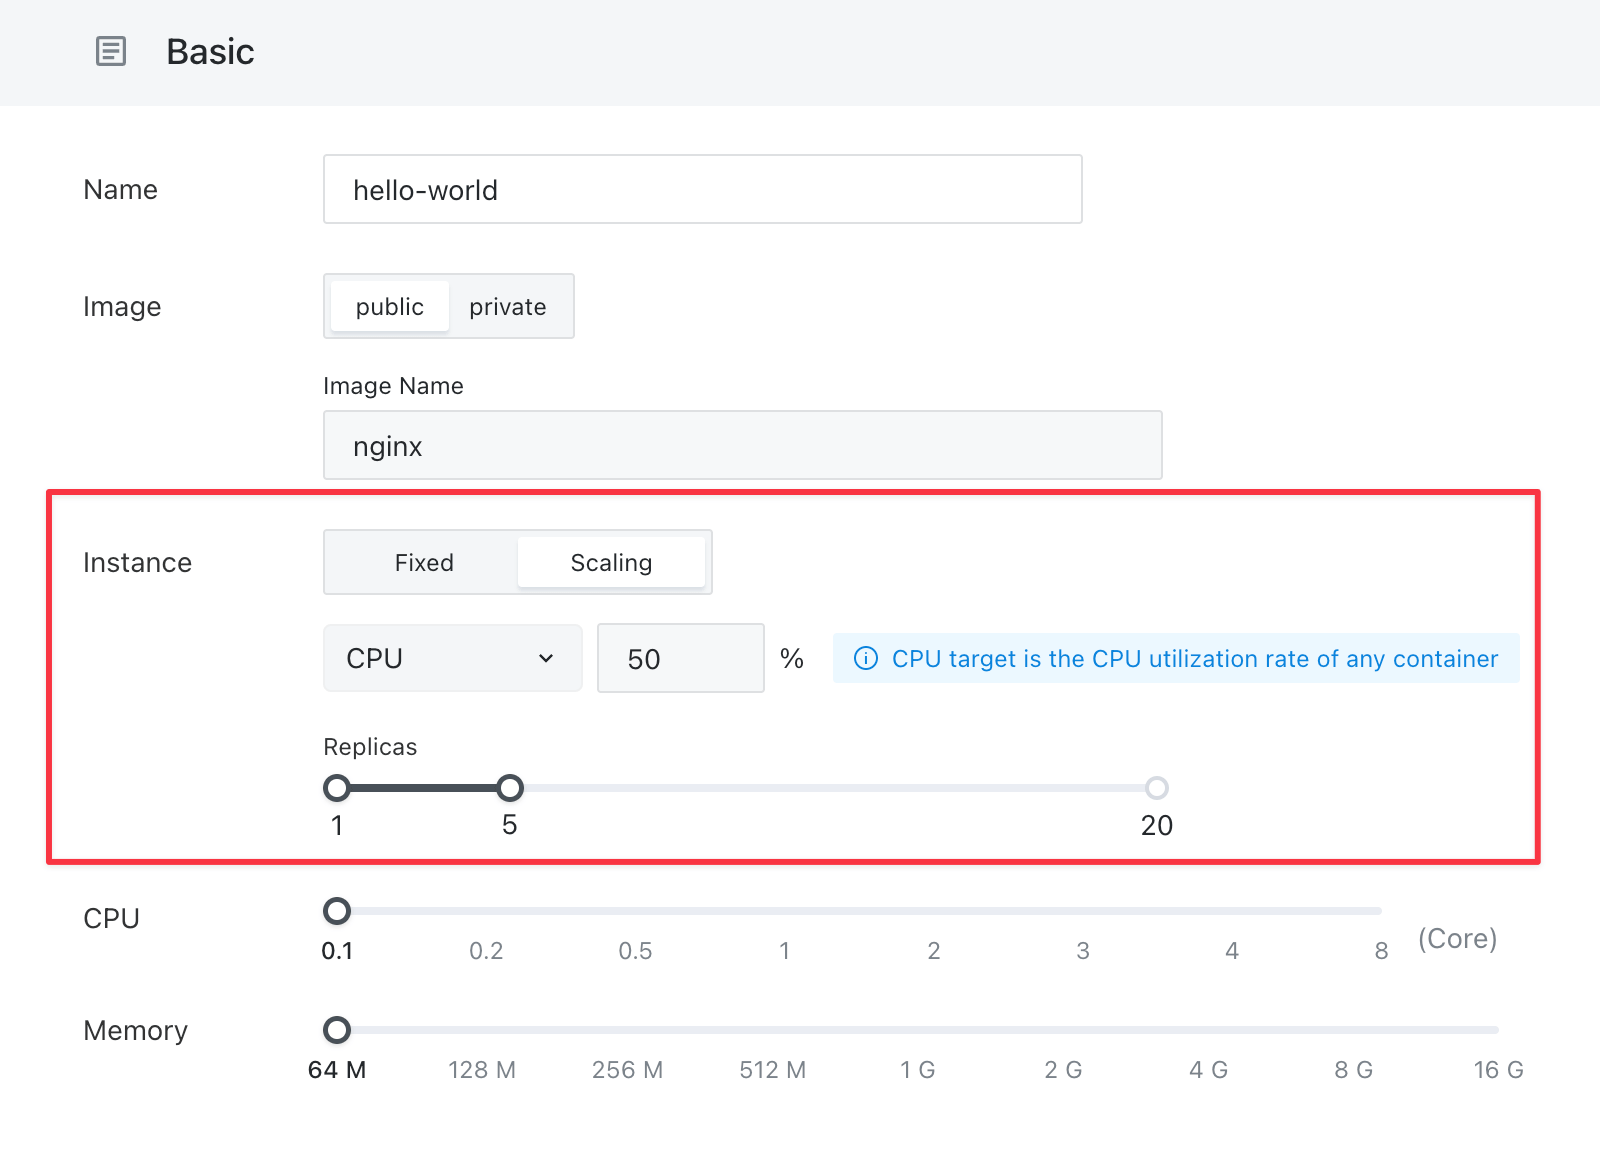Switch instance mode to Fixed
This screenshot has width=1600, height=1150.
(x=424, y=562)
